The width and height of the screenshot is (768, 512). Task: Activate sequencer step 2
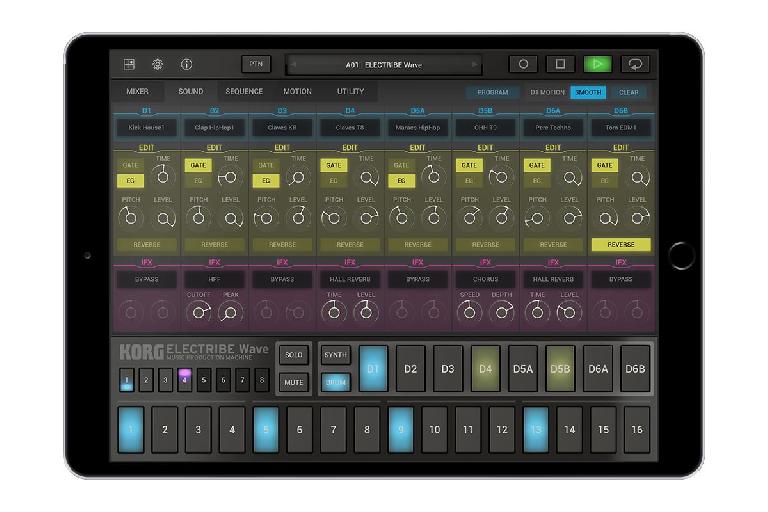click(x=165, y=429)
